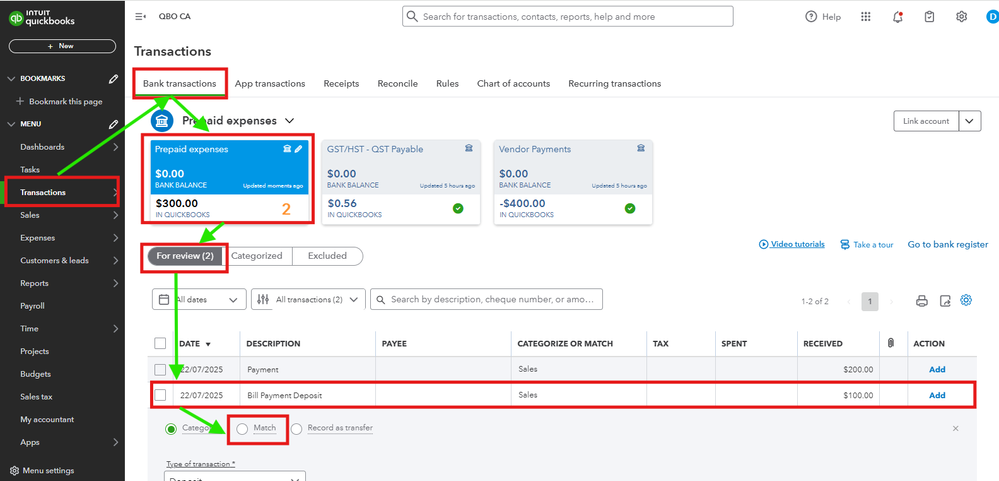Viewport: 999px width, 481px height.
Task: Open the notifications bell
Action: (898, 17)
